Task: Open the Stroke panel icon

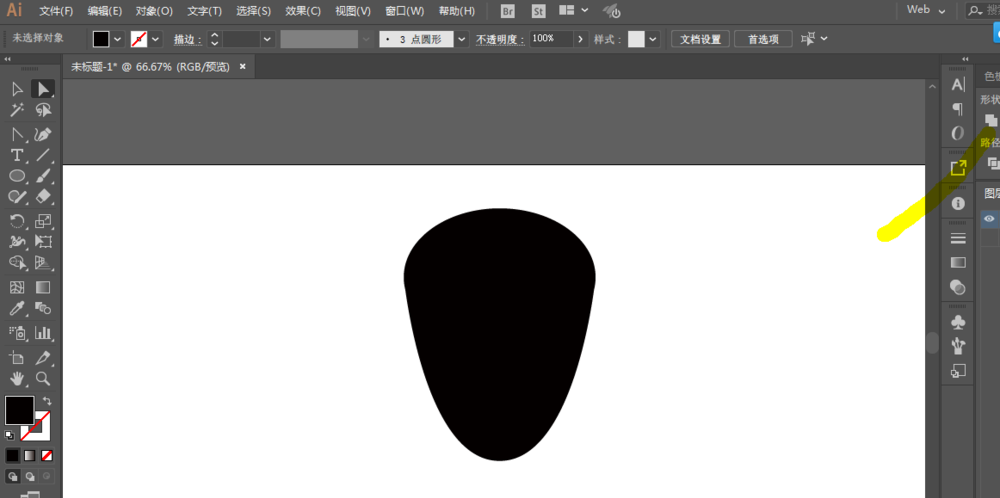Action: [x=958, y=238]
